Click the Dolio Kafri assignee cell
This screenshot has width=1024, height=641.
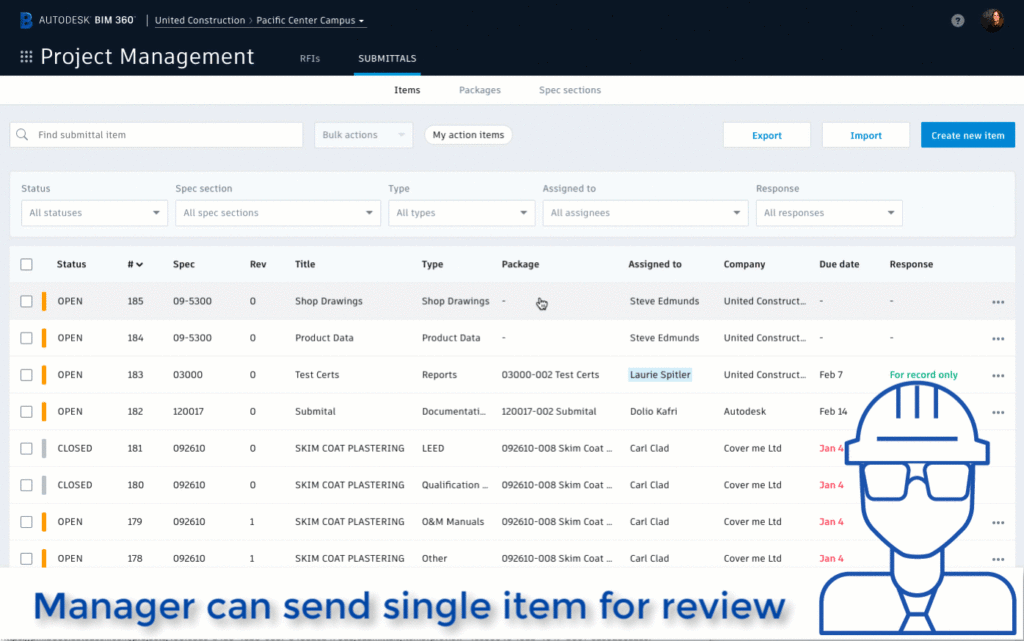[x=653, y=411]
